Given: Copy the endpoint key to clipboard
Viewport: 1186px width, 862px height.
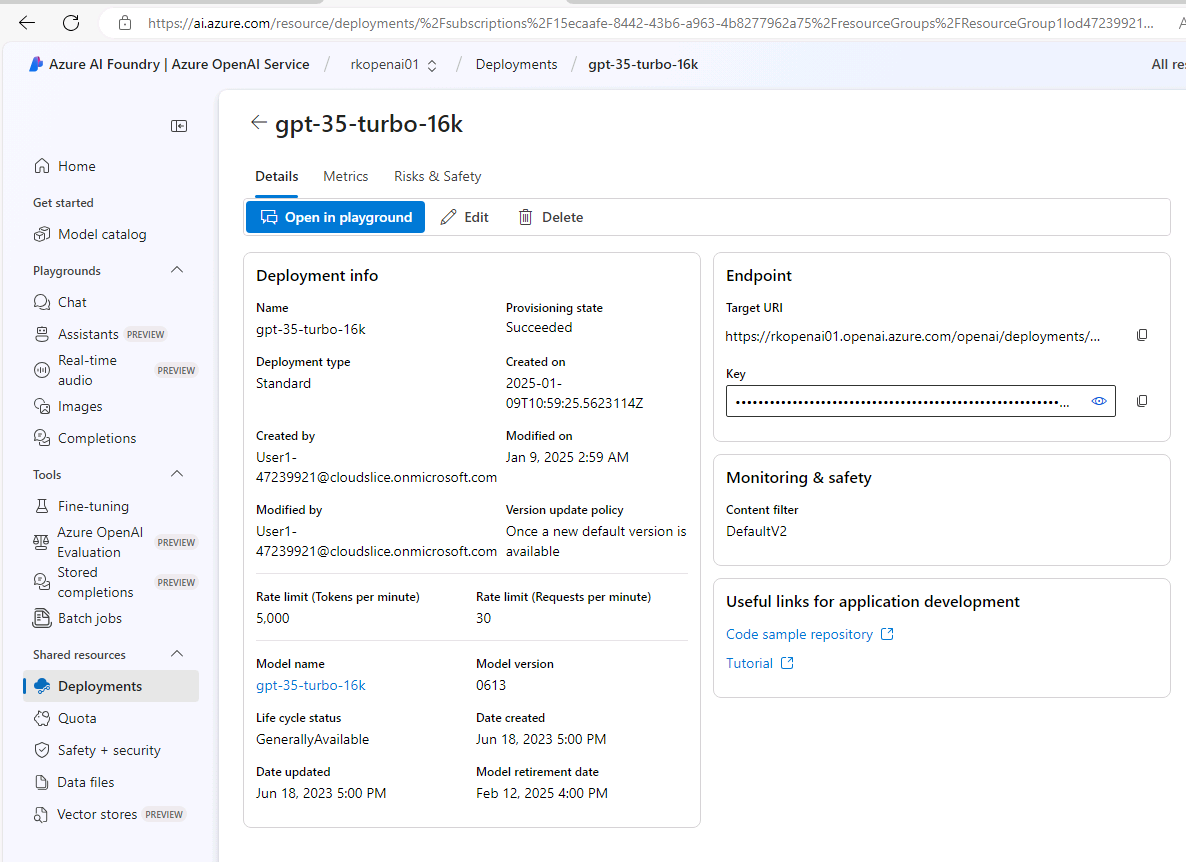Looking at the screenshot, I should (1142, 401).
